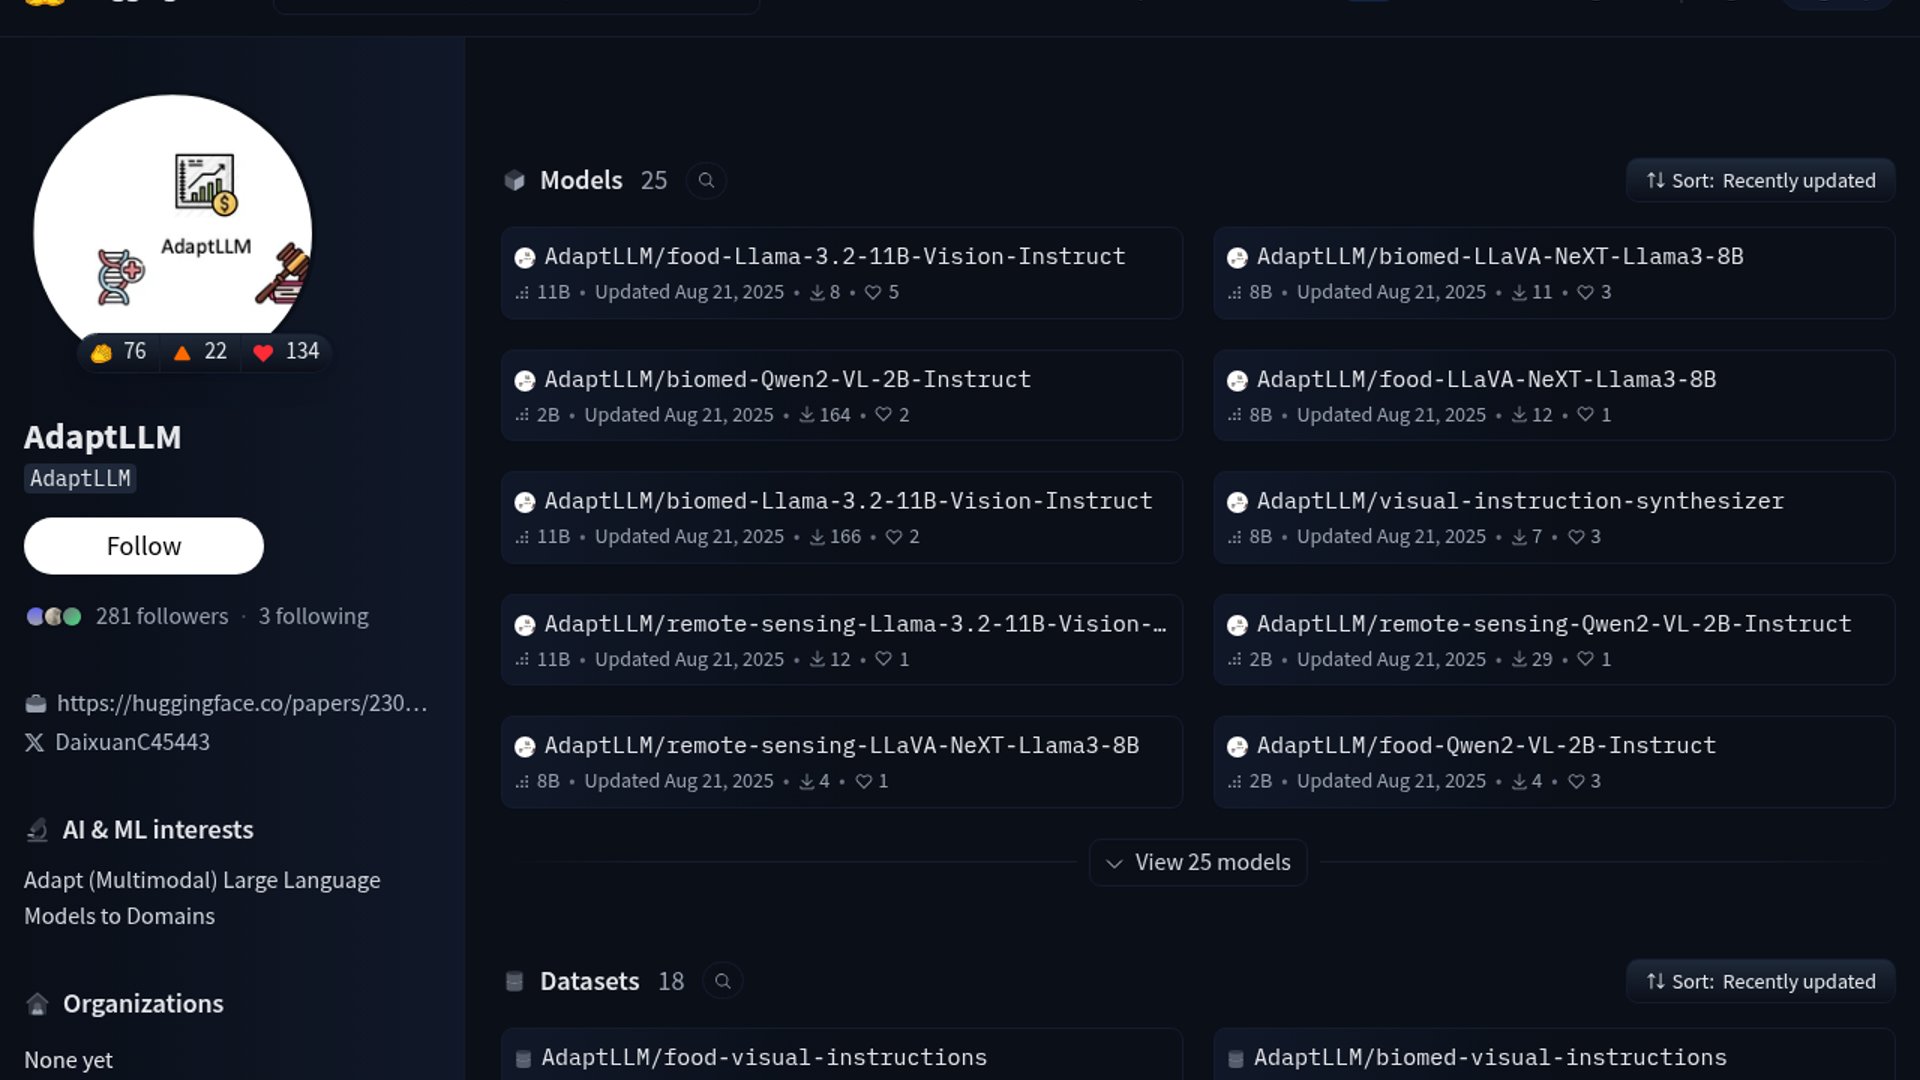The width and height of the screenshot is (1920, 1080).
Task: Open the 281 followers list
Action: [162, 617]
